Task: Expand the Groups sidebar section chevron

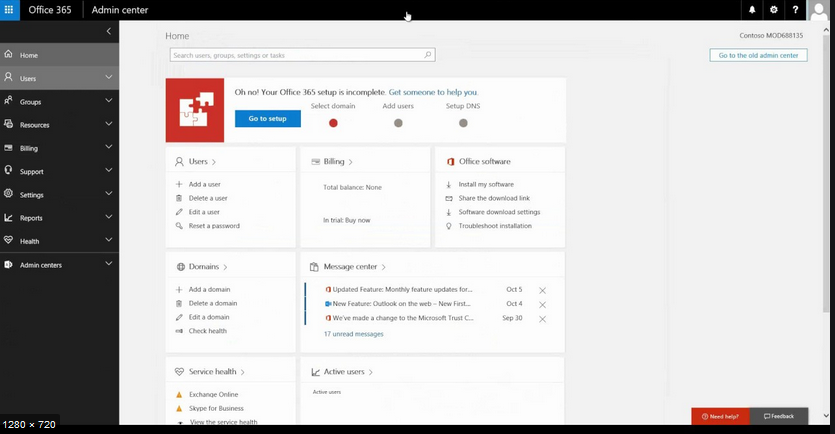Action: tap(109, 101)
